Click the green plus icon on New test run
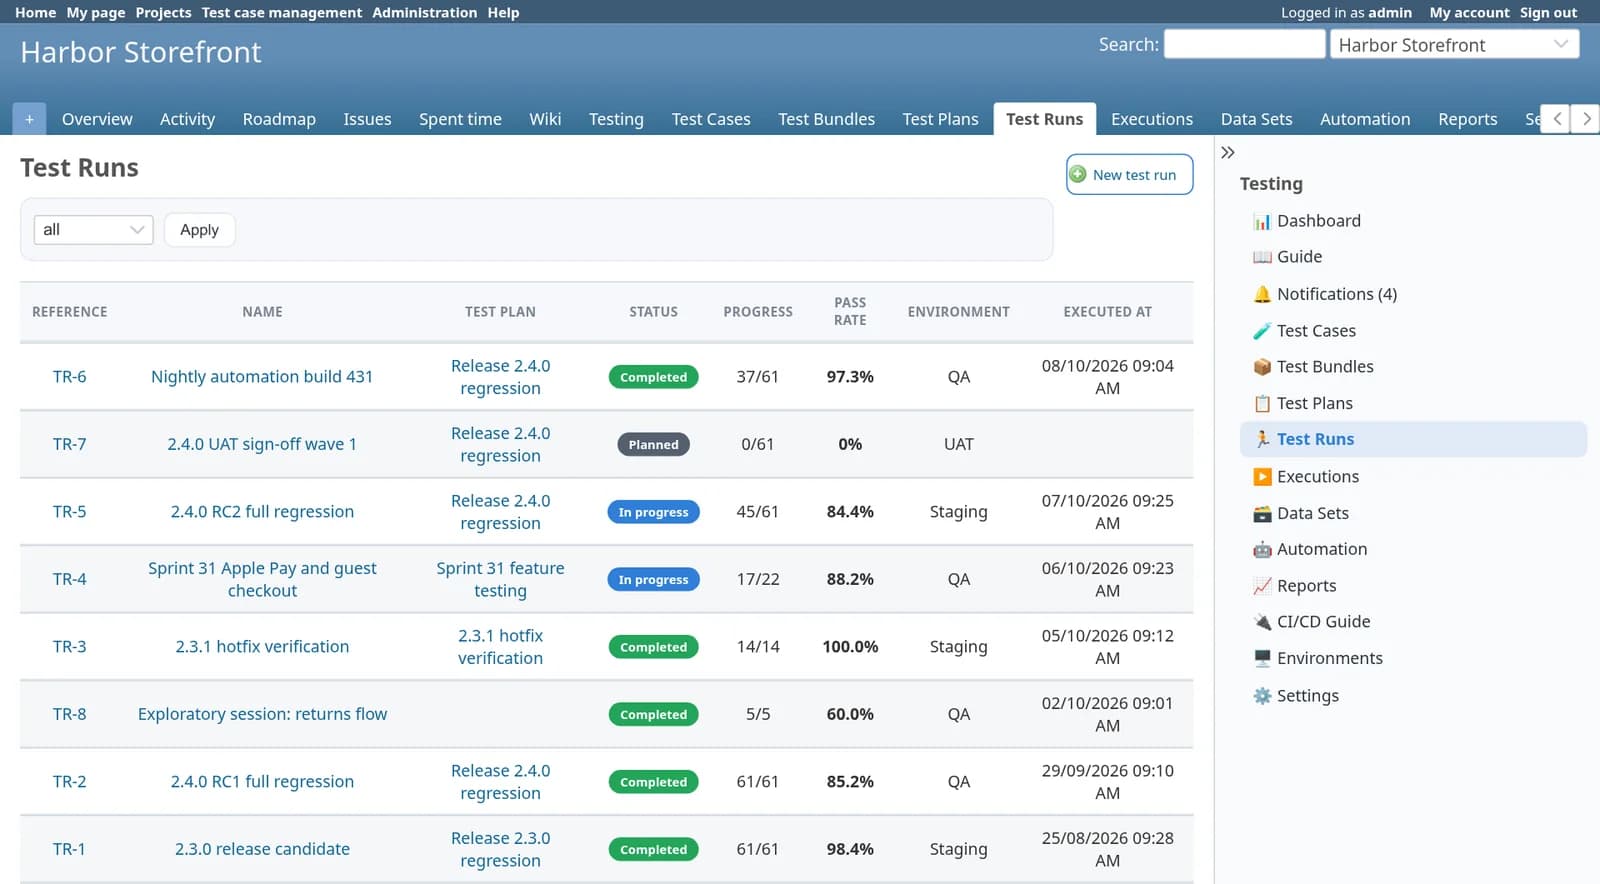The width and height of the screenshot is (1600, 884). pos(1078,174)
